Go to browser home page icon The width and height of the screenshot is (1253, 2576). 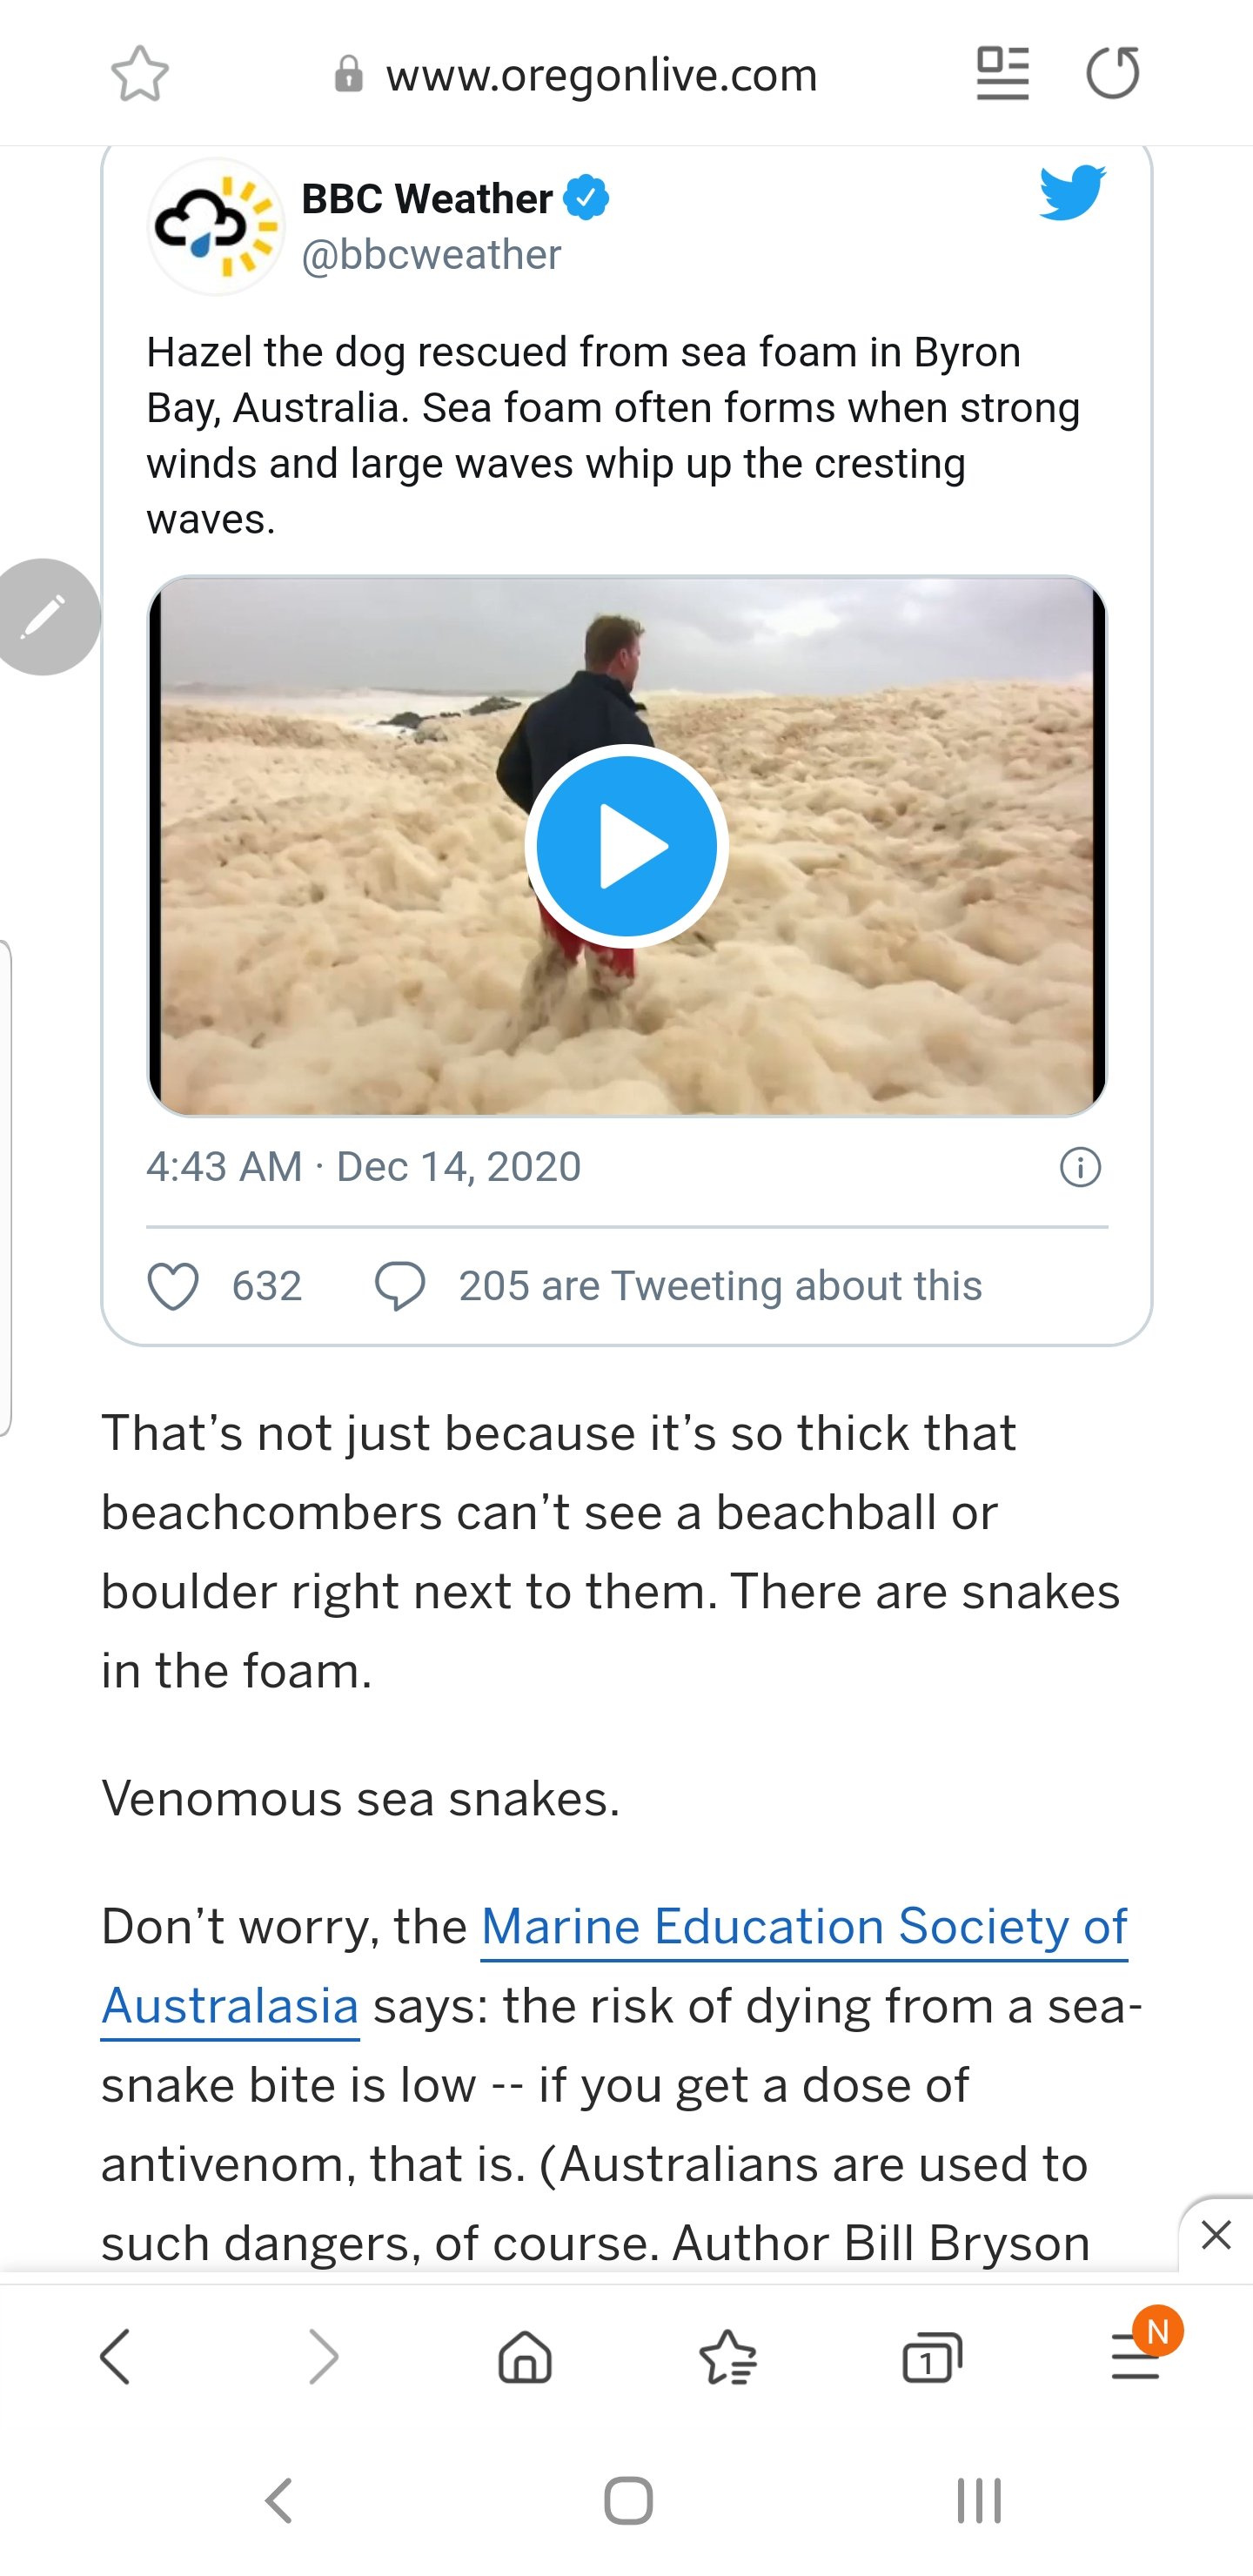525,2357
